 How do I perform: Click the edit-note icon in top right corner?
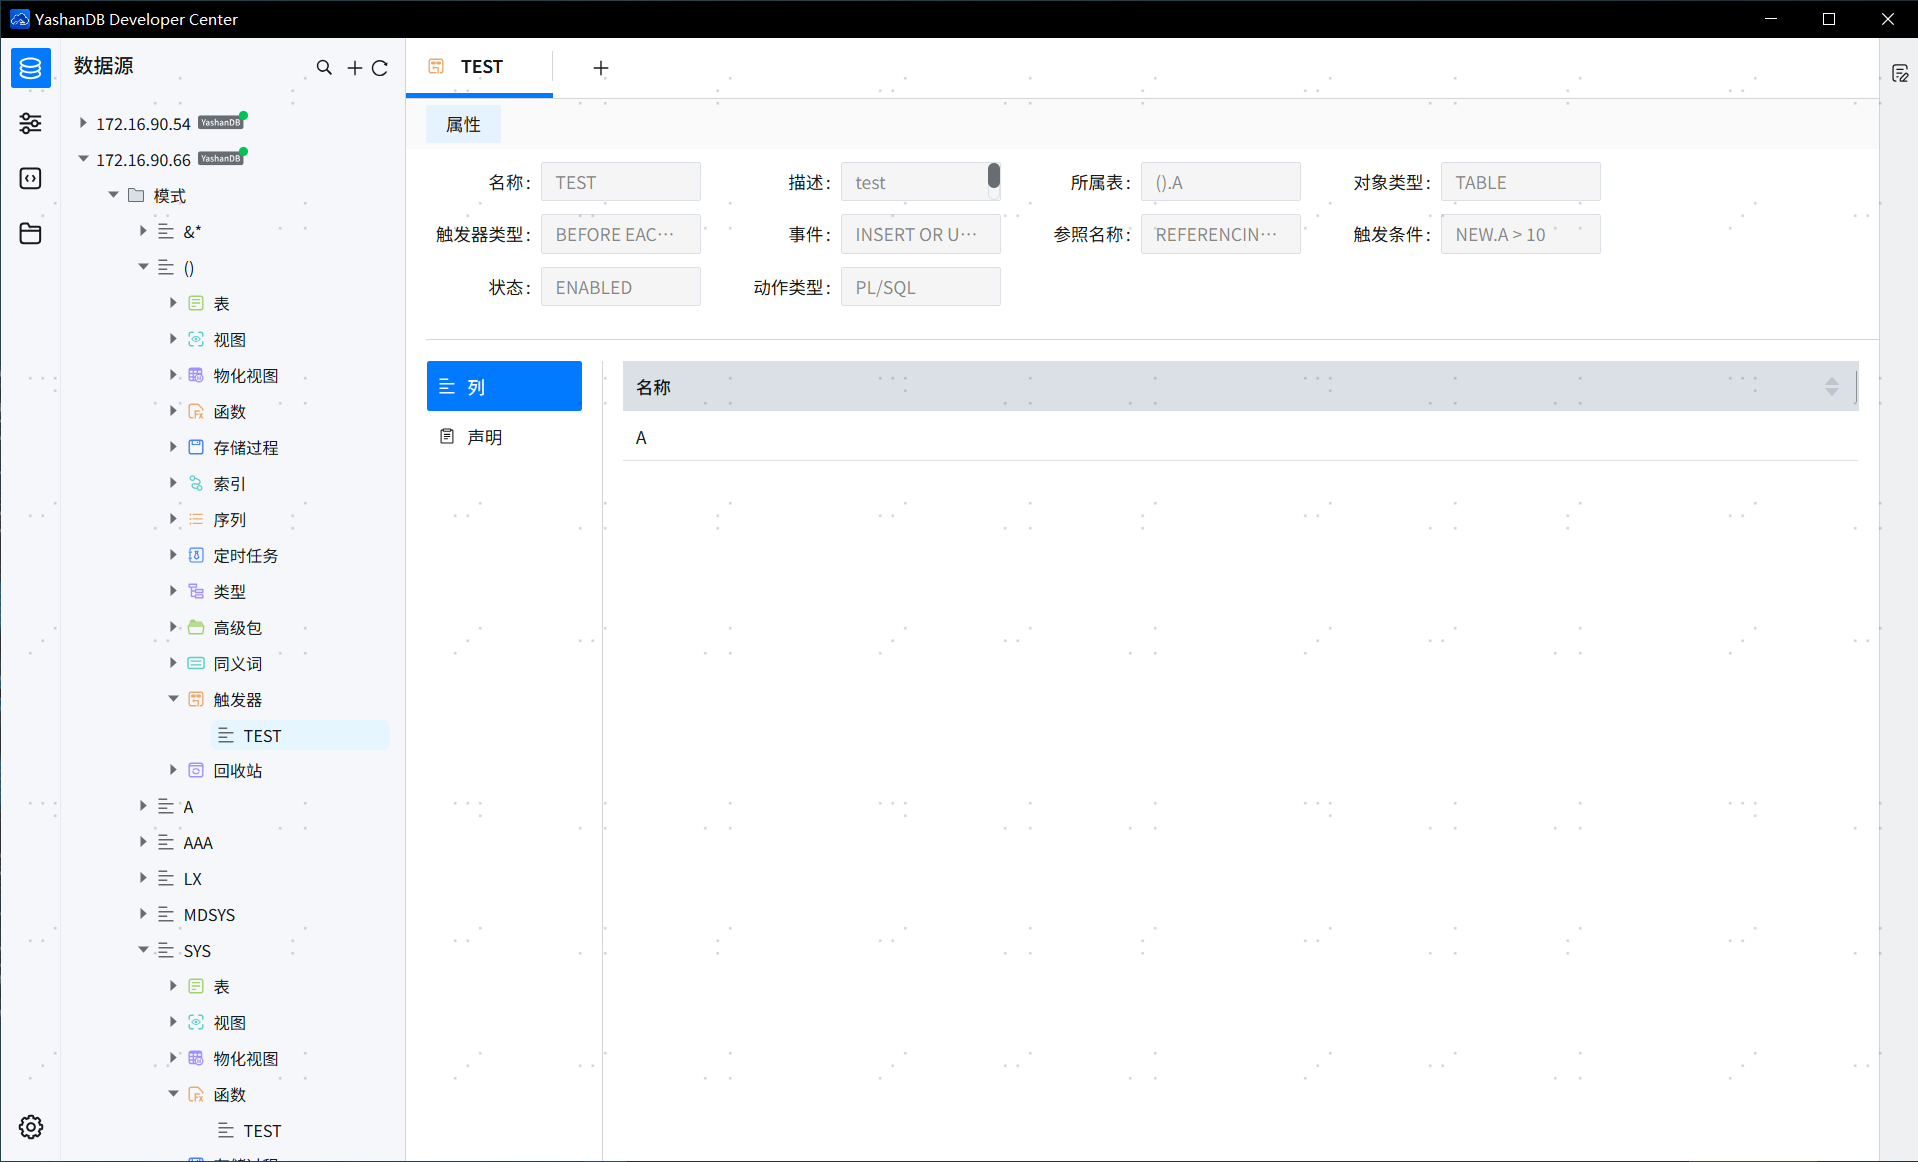pyautogui.click(x=1901, y=73)
